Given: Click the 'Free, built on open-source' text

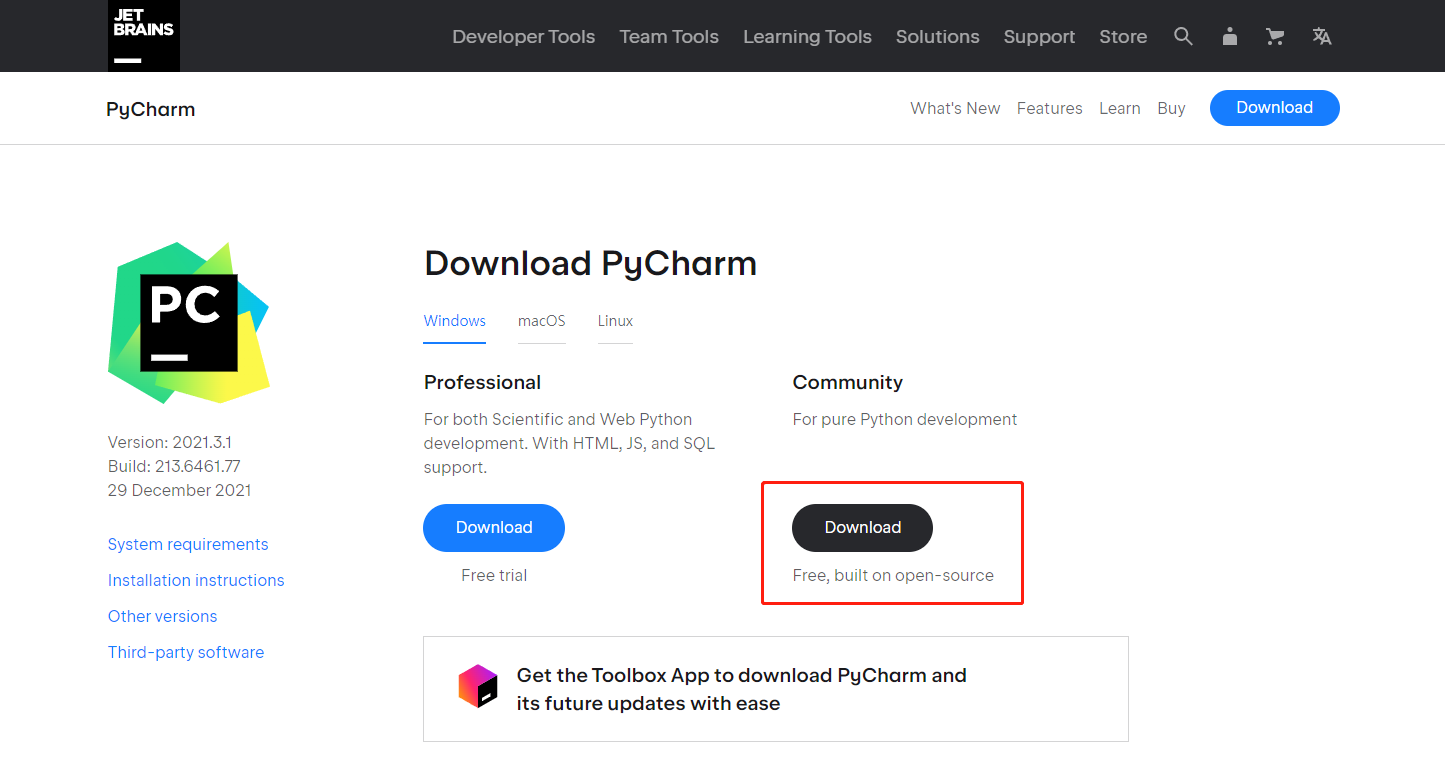Looking at the screenshot, I should click(x=893, y=575).
